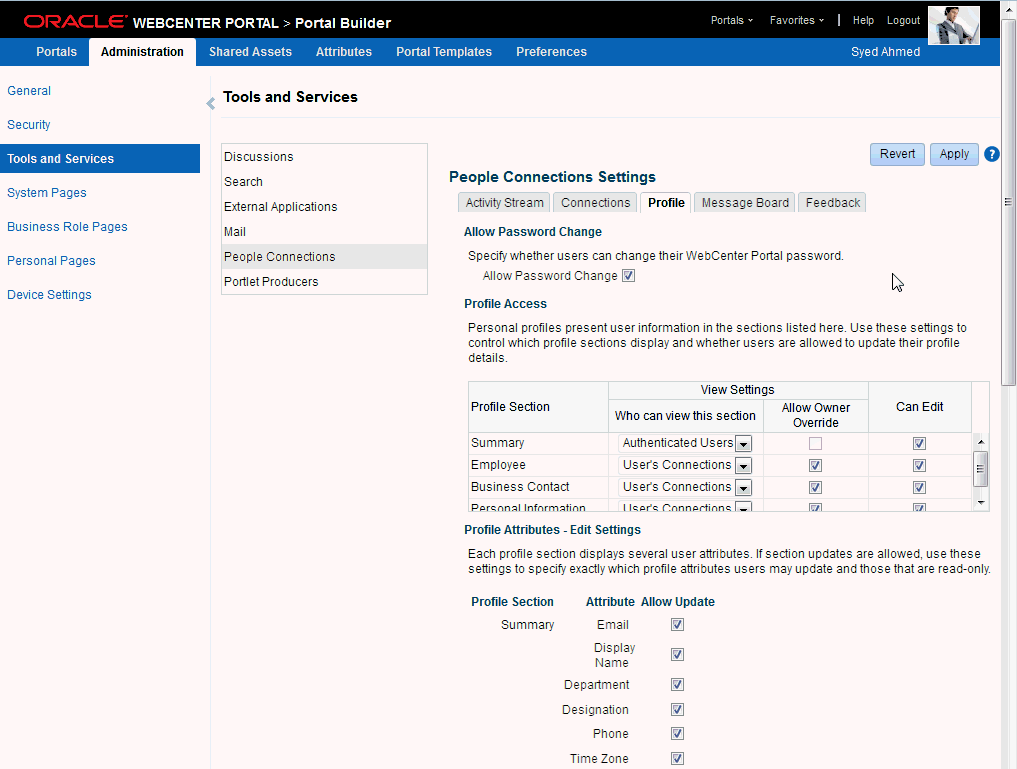The height and width of the screenshot is (769, 1017).
Task: Click the Revert button
Action: point(897,154)
